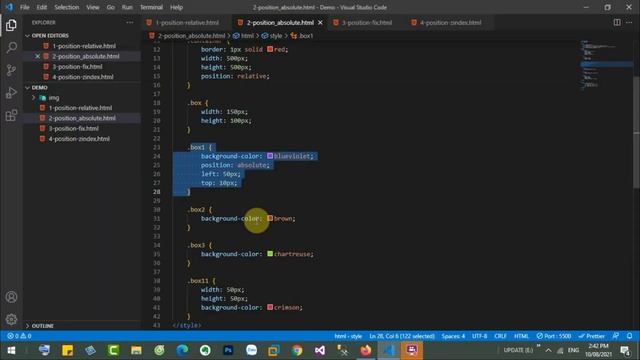This screenshot has height=360, width=640.
Task: Open the Source Control view
Action: click(11, 70)
